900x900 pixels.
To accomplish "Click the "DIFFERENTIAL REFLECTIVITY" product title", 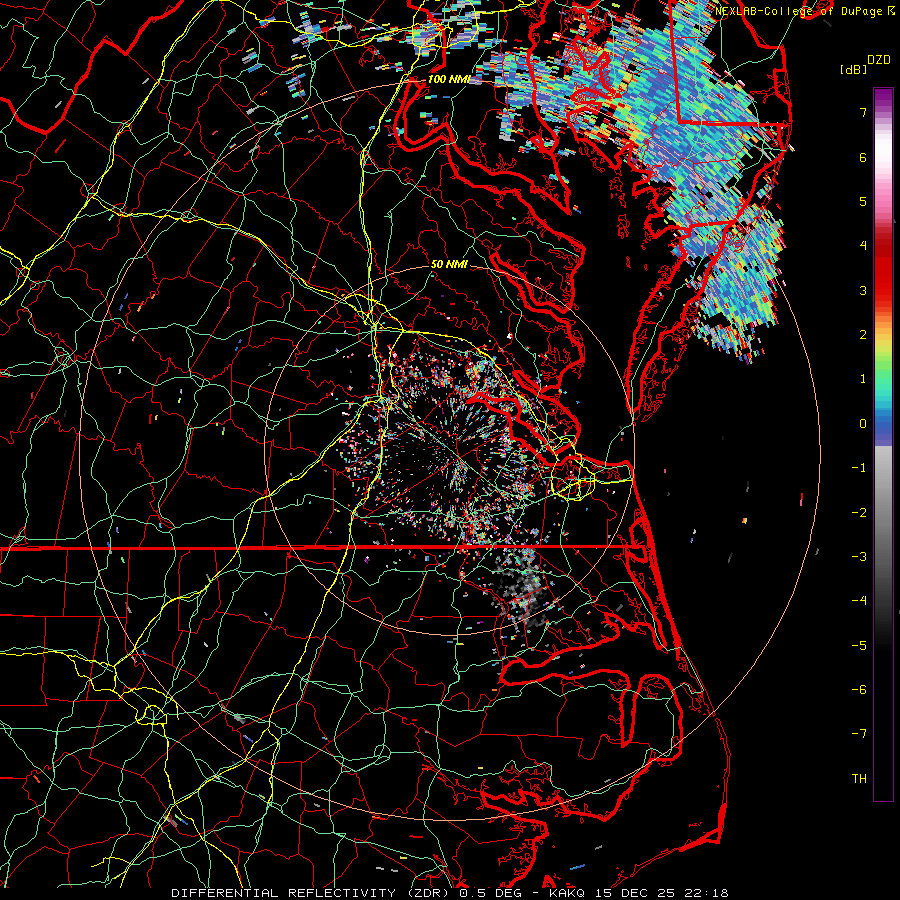I will (x=284, y=893).
